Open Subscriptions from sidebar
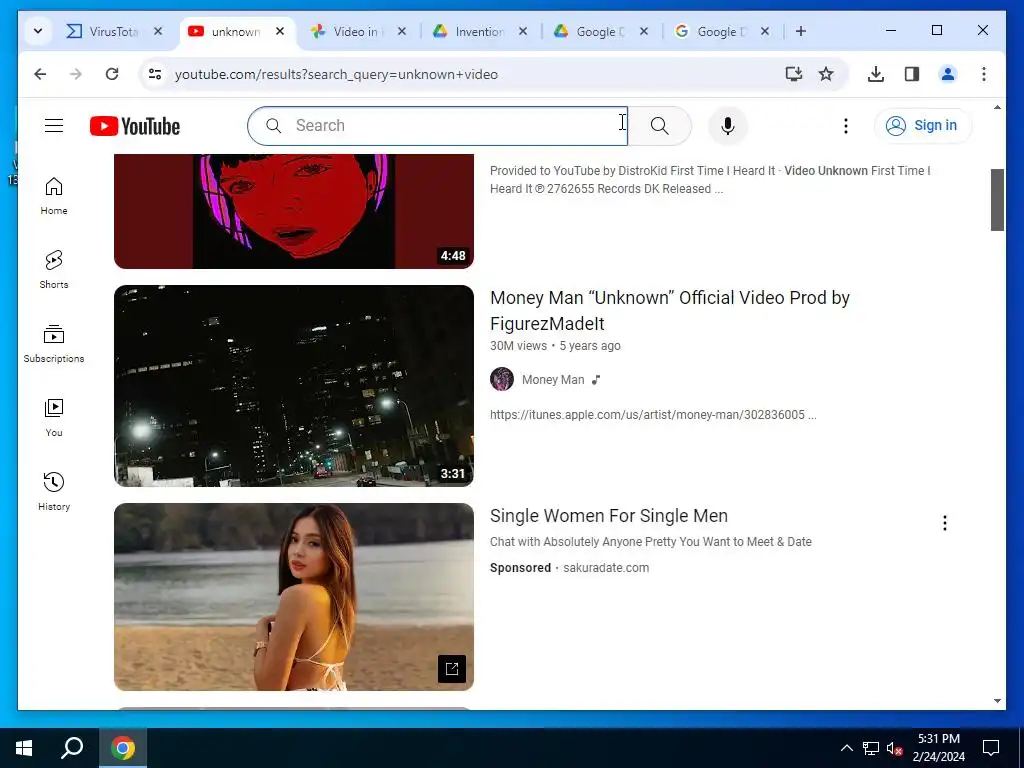 54,344
